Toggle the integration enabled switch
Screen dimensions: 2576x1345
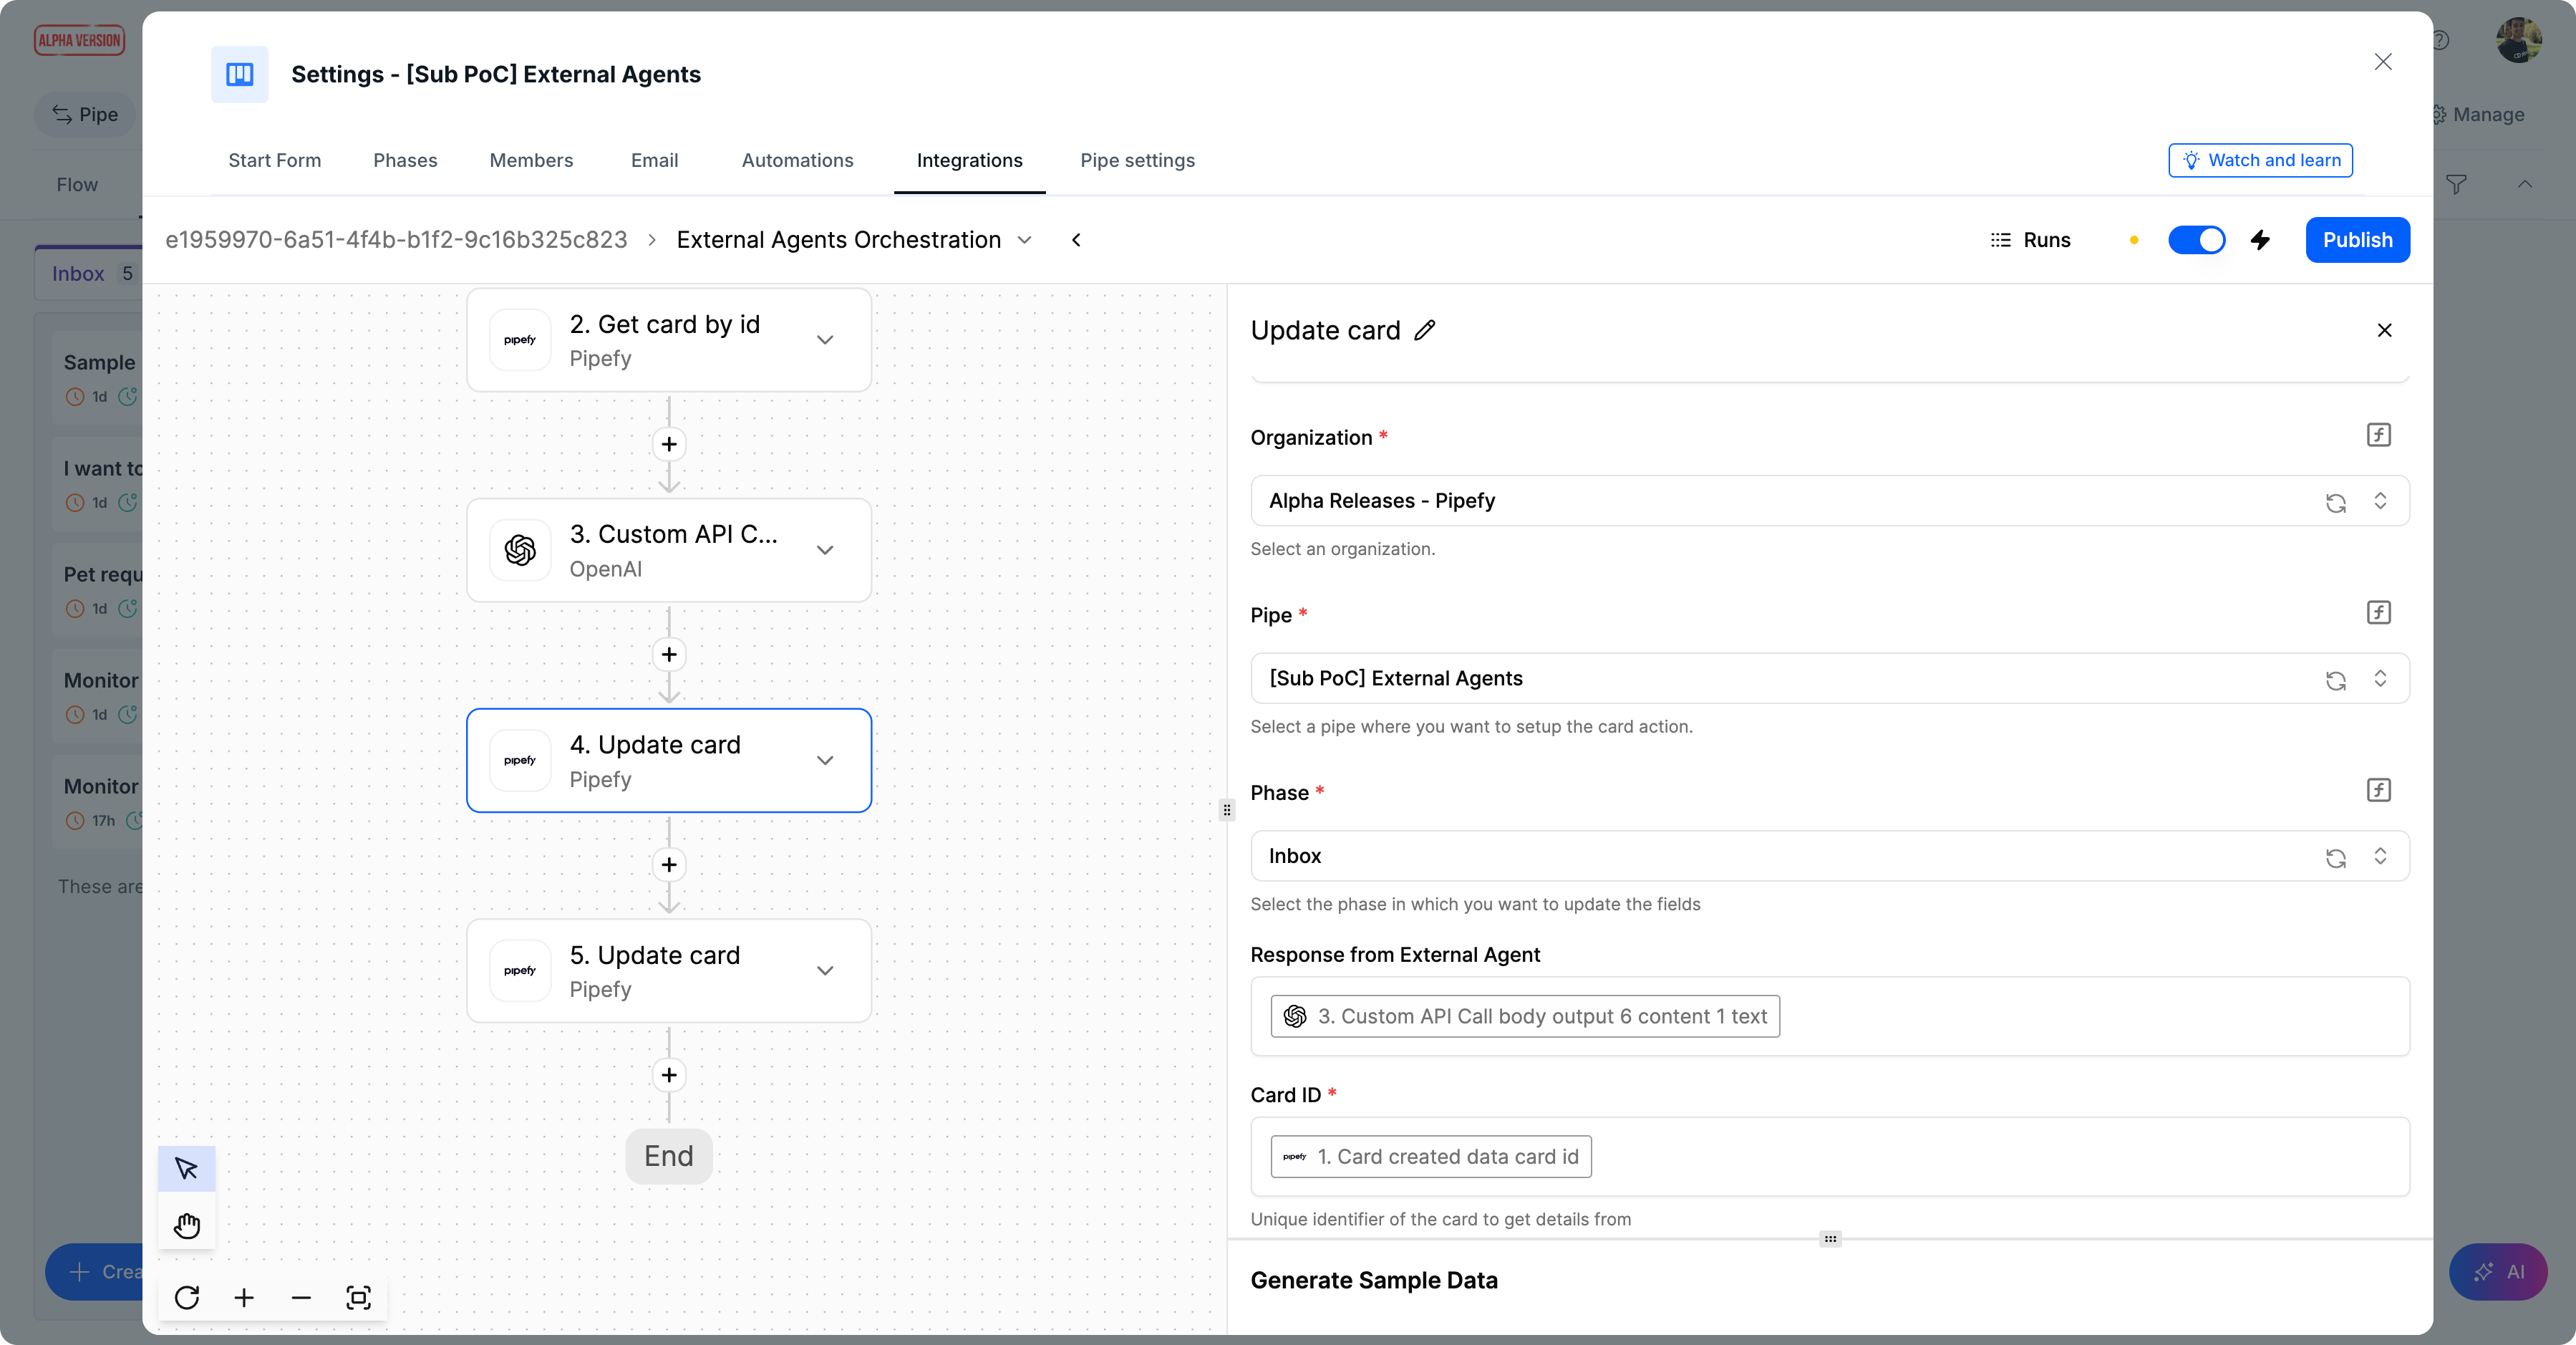[2196, 240]
